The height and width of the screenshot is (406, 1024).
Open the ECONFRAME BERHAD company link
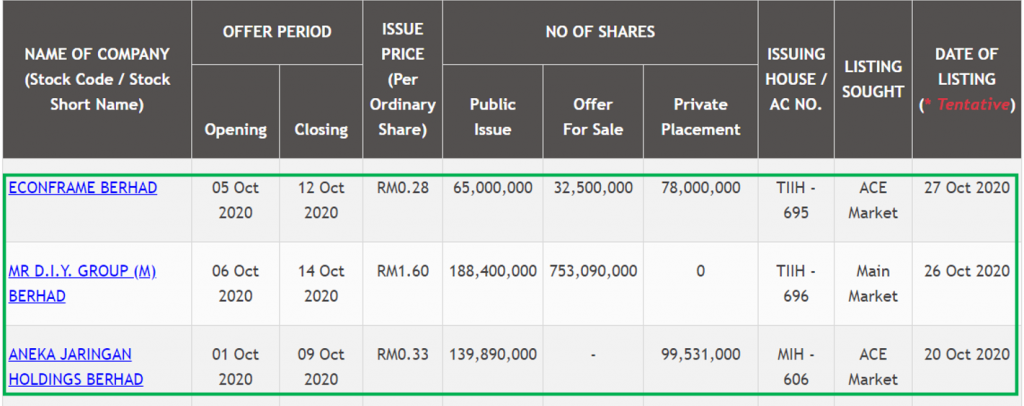pyautogui.click(x=83, y=188)
